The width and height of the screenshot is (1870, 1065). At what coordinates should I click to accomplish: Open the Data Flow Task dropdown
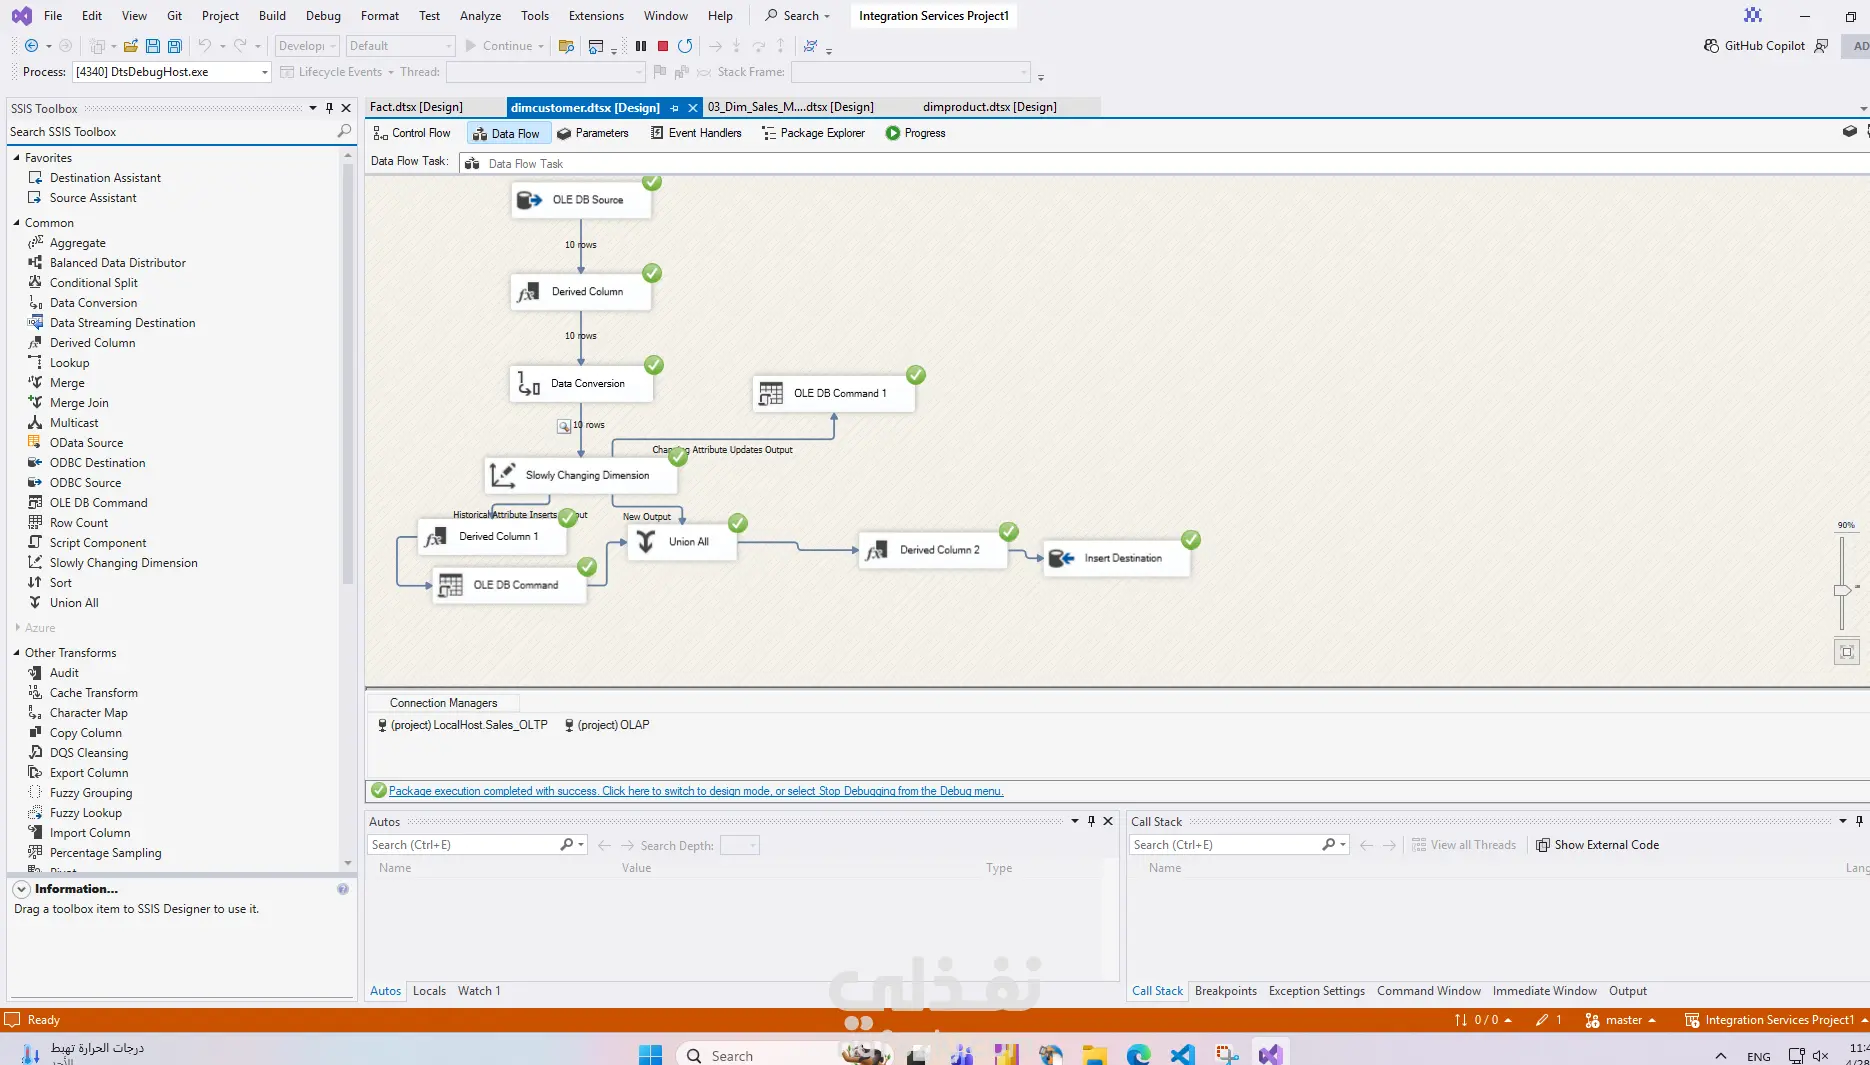(x=1163, y=163)
